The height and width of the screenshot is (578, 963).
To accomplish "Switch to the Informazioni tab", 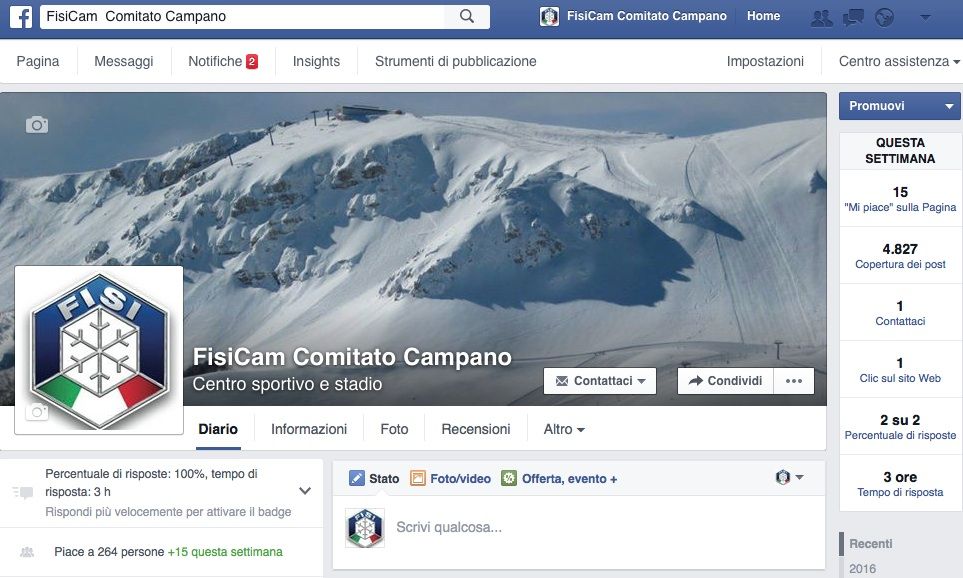I will (309, 429).
